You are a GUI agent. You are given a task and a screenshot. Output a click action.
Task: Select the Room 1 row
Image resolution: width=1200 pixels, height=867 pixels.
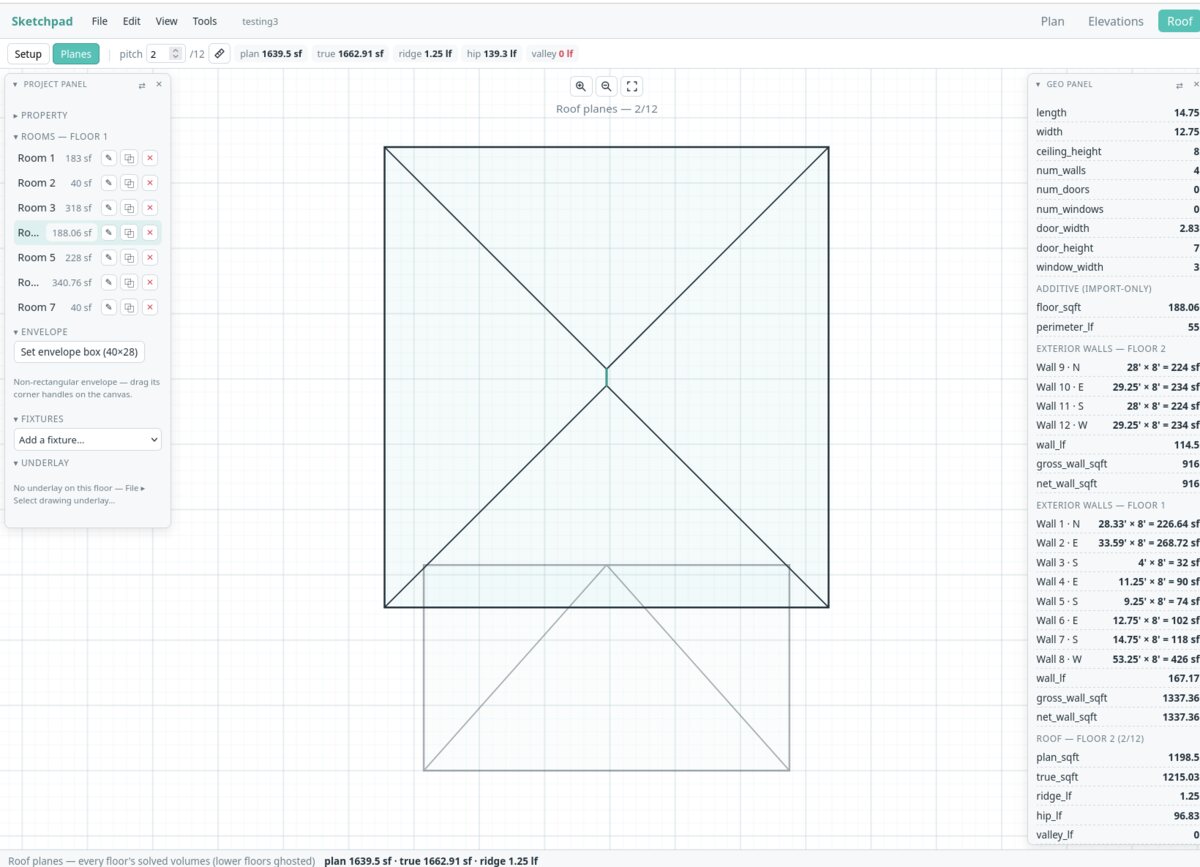click(87, 158)
